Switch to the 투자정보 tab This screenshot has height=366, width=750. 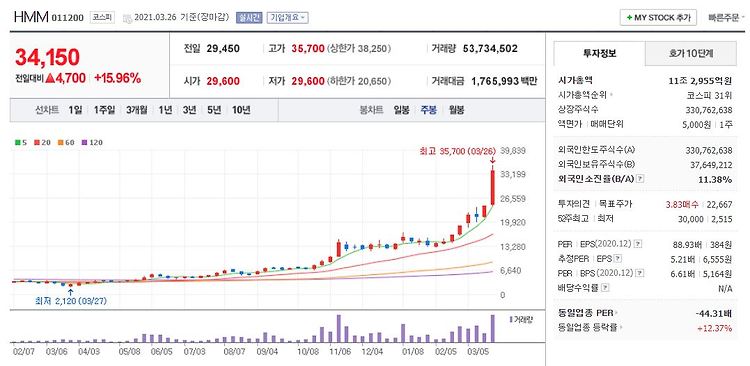[599, 54]
